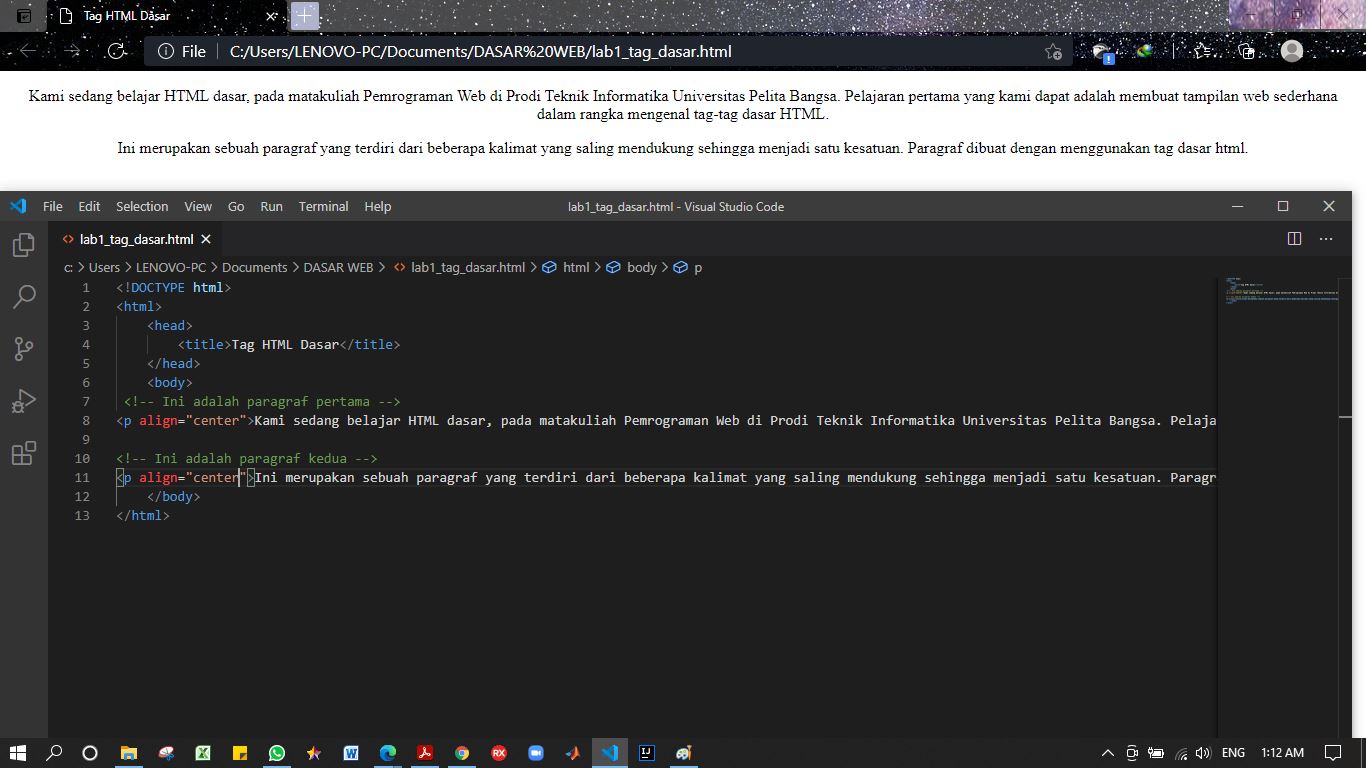Click the ENG language indicator
The image size is (1366, 768).
(x=1232, y=753)
